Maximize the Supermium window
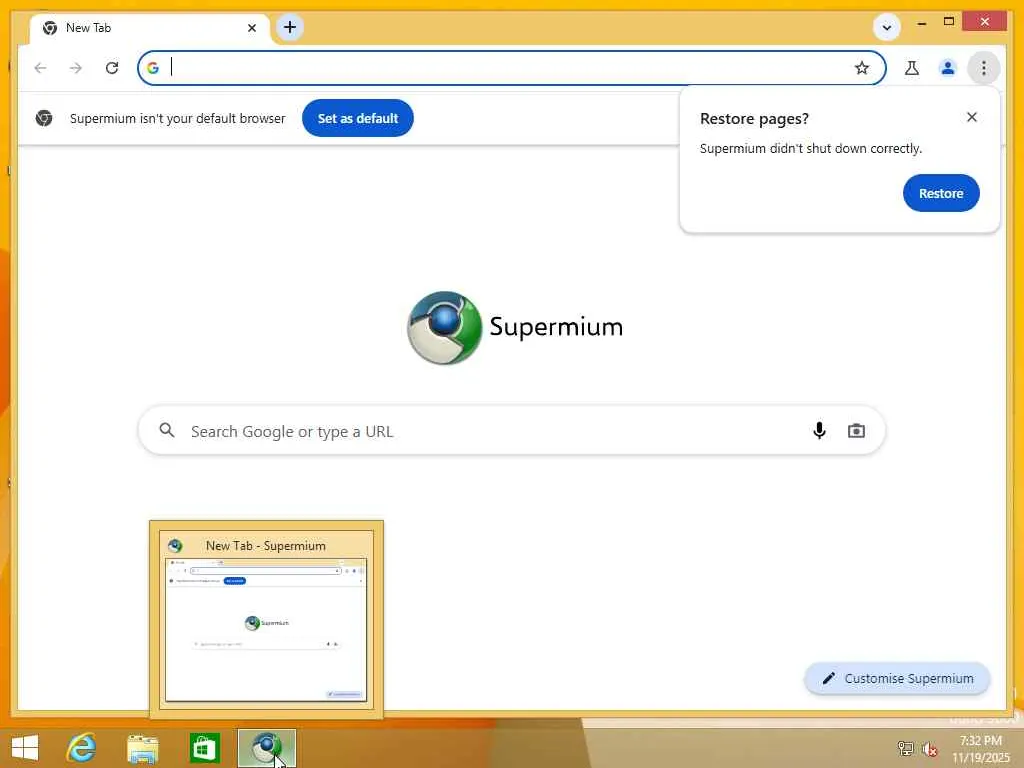This screenshot has width=1024, height=768. pyautogui.click(x=949, y=22)
